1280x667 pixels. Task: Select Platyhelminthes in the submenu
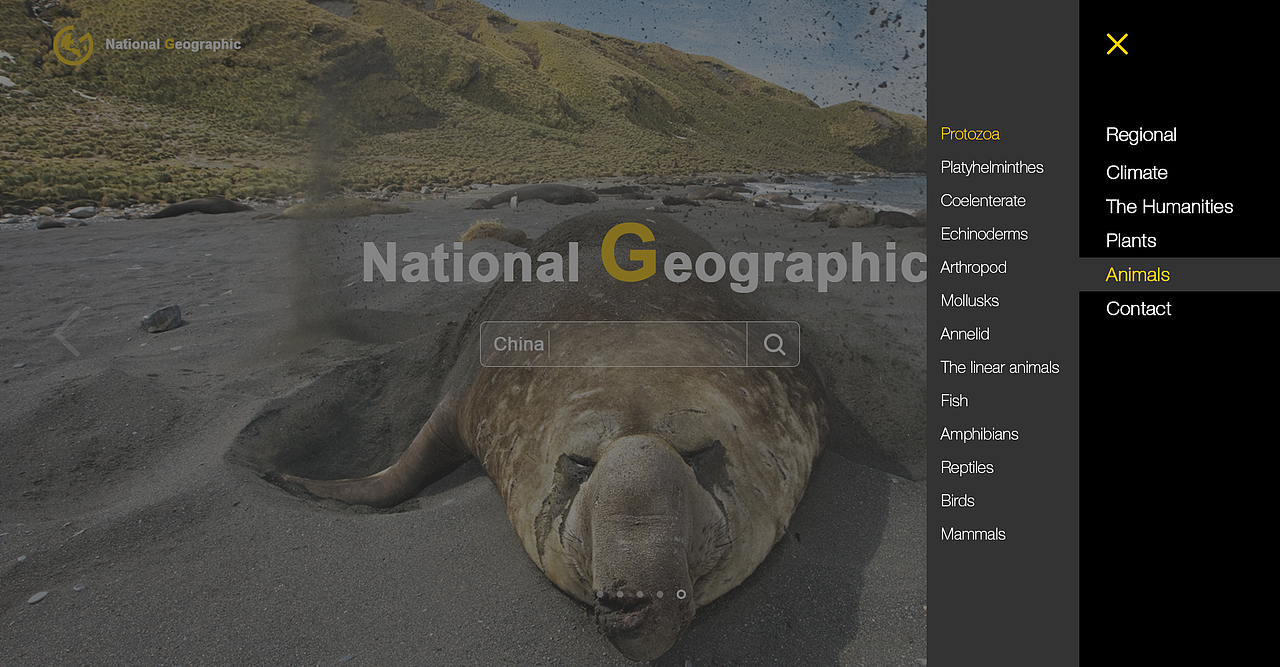992,167
